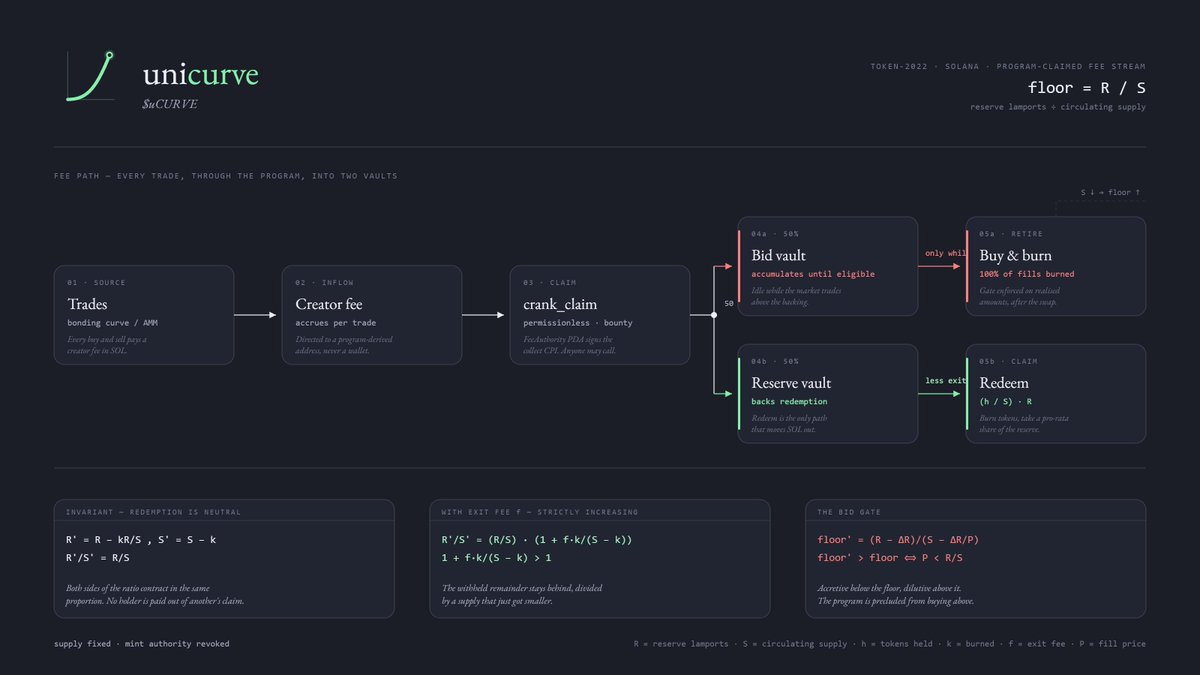Select "02 · INFLOW" step label
The image size is (1200, 675).
point(324,283)
